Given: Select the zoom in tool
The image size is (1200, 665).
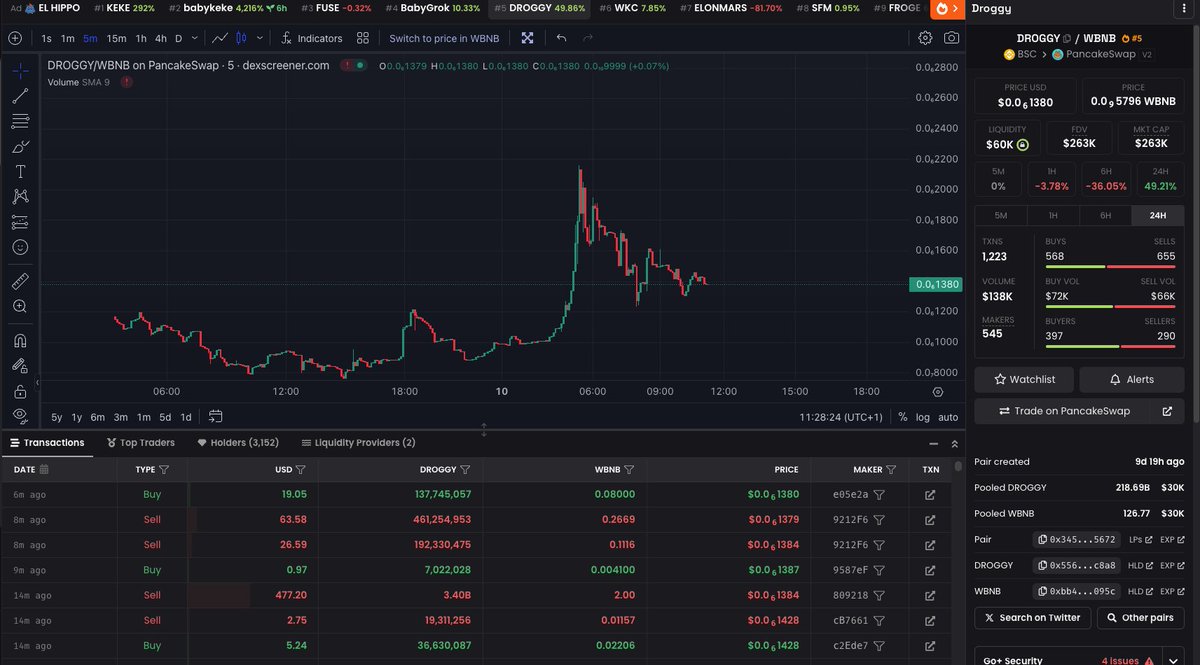Looking at the screenshot, I should (x=20, y=306).
